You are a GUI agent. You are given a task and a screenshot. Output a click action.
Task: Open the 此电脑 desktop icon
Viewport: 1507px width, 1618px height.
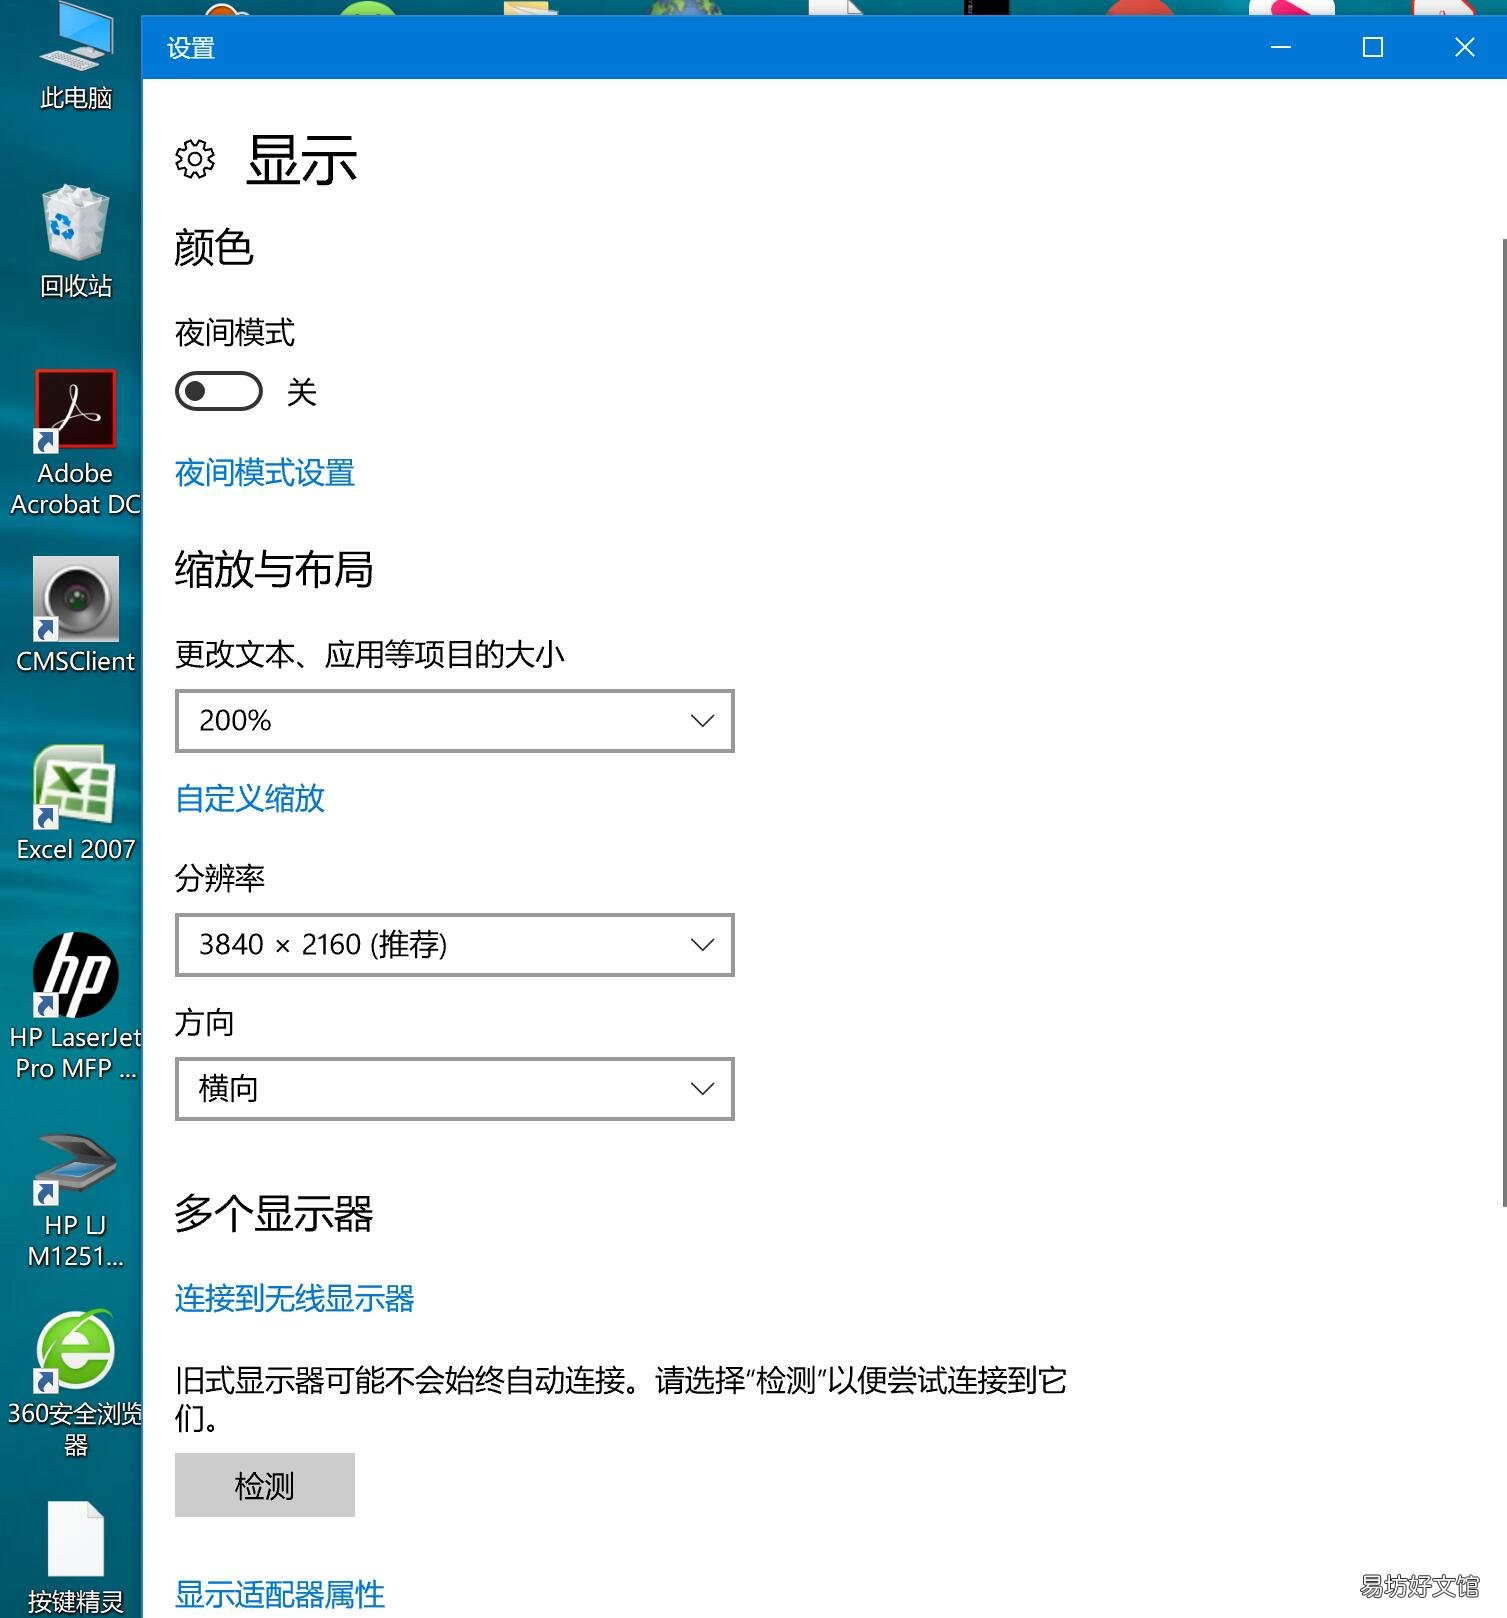click(x=75, y=57)
